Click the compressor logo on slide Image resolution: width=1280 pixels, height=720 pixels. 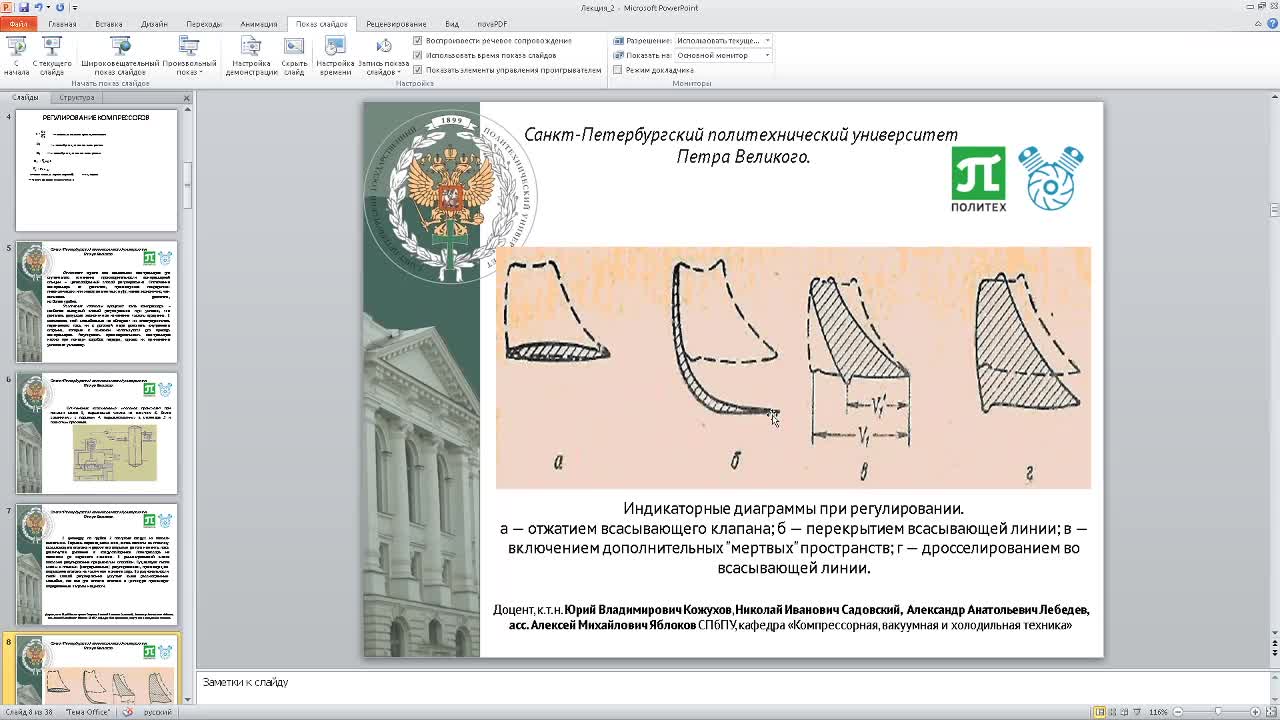[x=1051, y=178]
